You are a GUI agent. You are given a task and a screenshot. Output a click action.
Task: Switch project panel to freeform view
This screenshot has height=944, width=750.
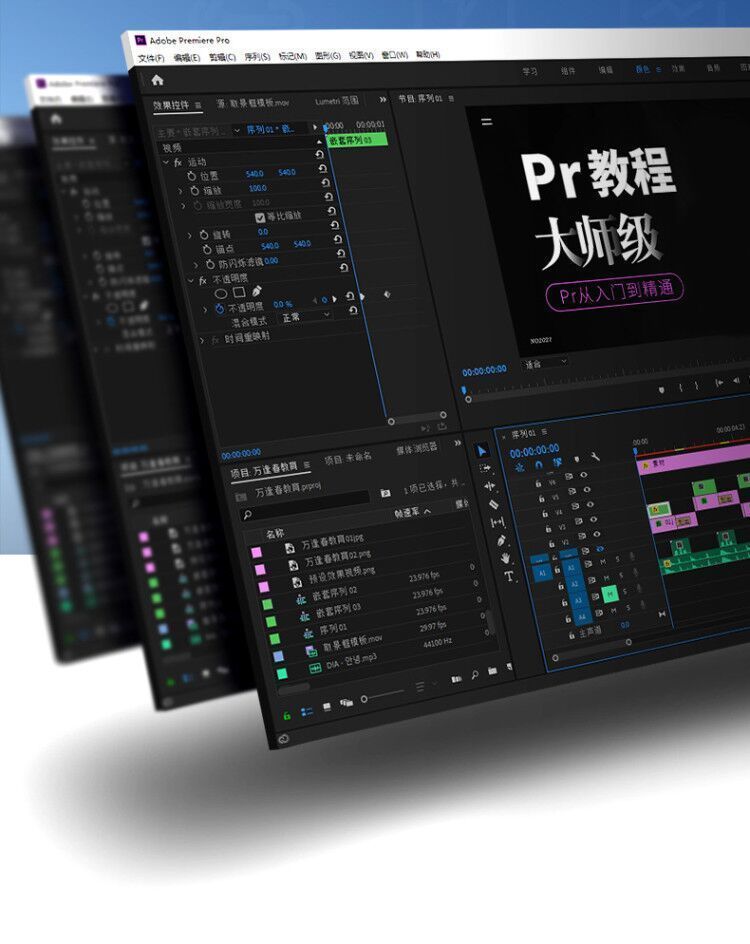[346, 703]
